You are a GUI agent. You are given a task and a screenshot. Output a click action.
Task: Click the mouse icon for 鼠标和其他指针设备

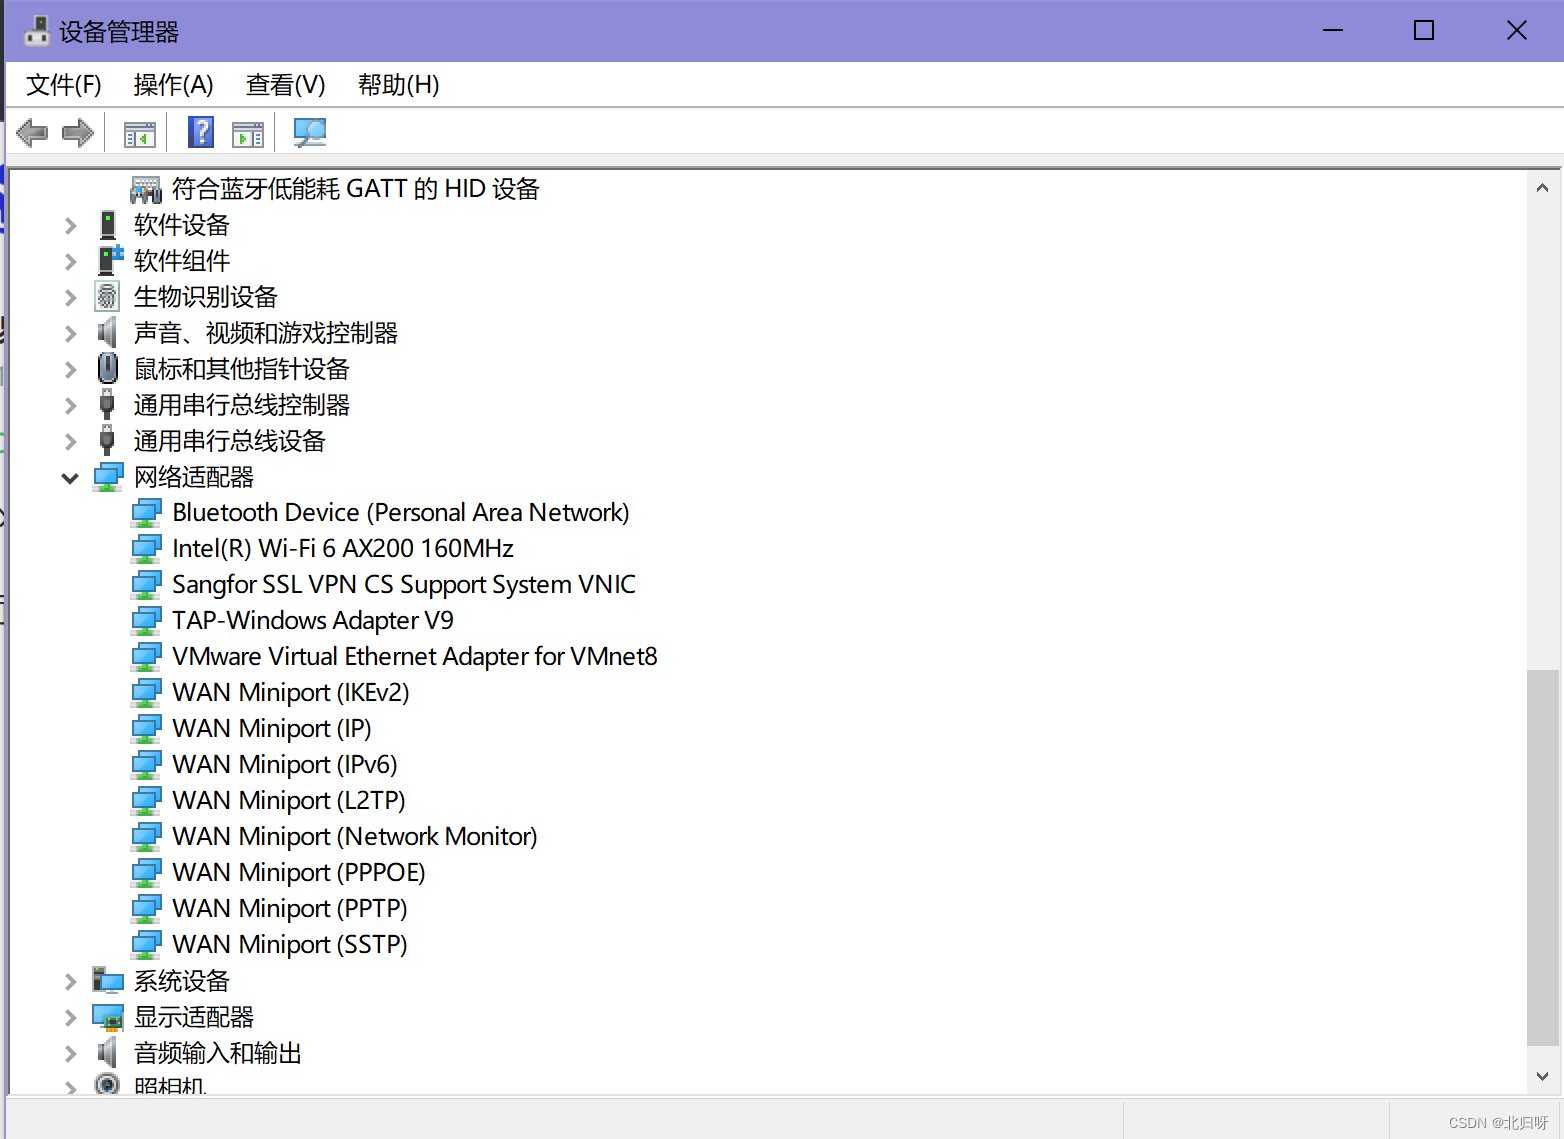(108, 369)
